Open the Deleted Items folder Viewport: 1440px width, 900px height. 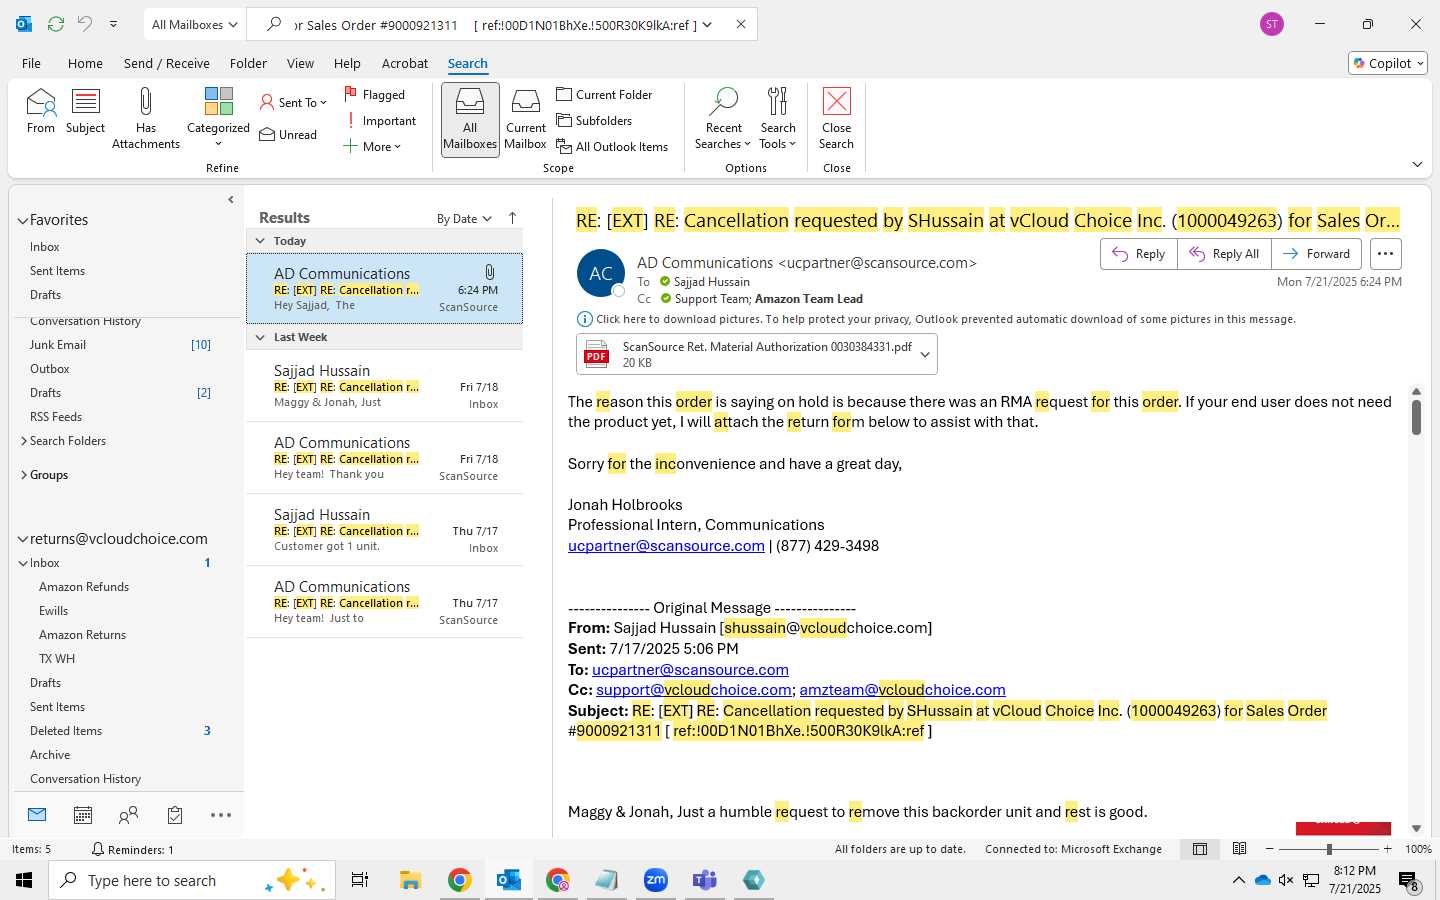[66, 731]
